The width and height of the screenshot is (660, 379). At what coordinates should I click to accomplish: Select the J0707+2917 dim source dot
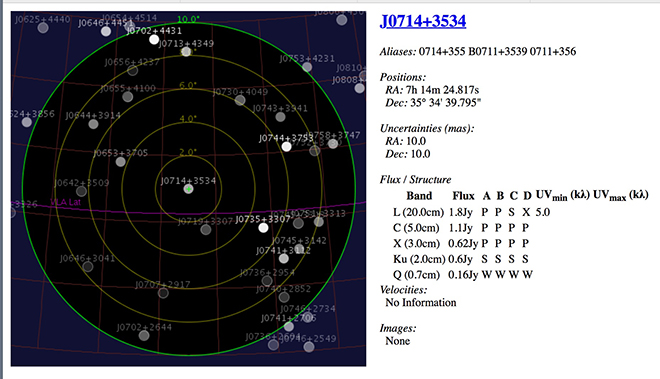(x=163, y=293)
